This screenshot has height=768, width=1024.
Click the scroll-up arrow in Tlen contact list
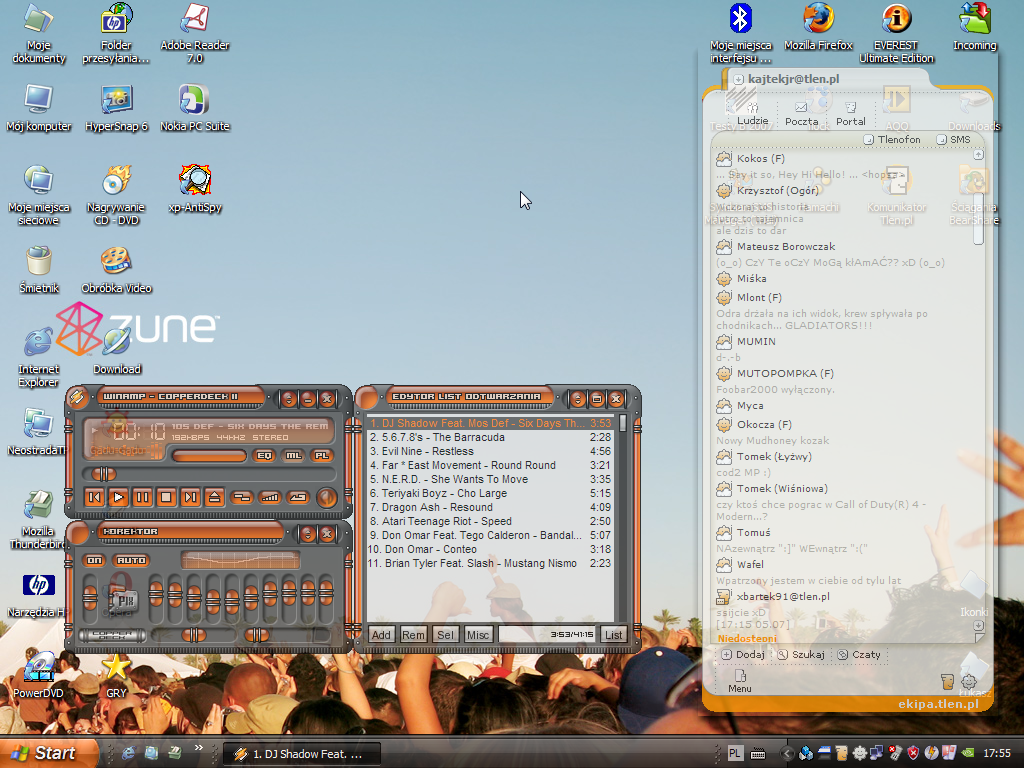(978, 155)
